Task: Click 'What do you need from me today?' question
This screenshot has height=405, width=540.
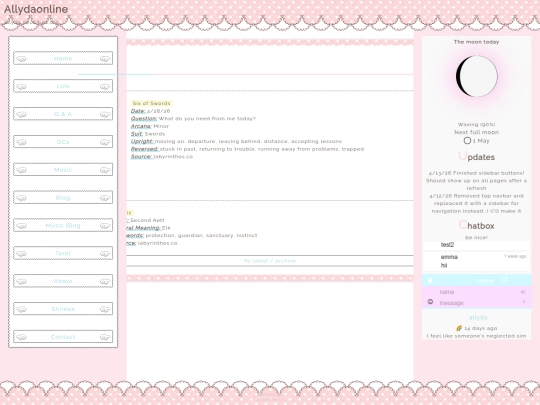Action: coord(207,118)
